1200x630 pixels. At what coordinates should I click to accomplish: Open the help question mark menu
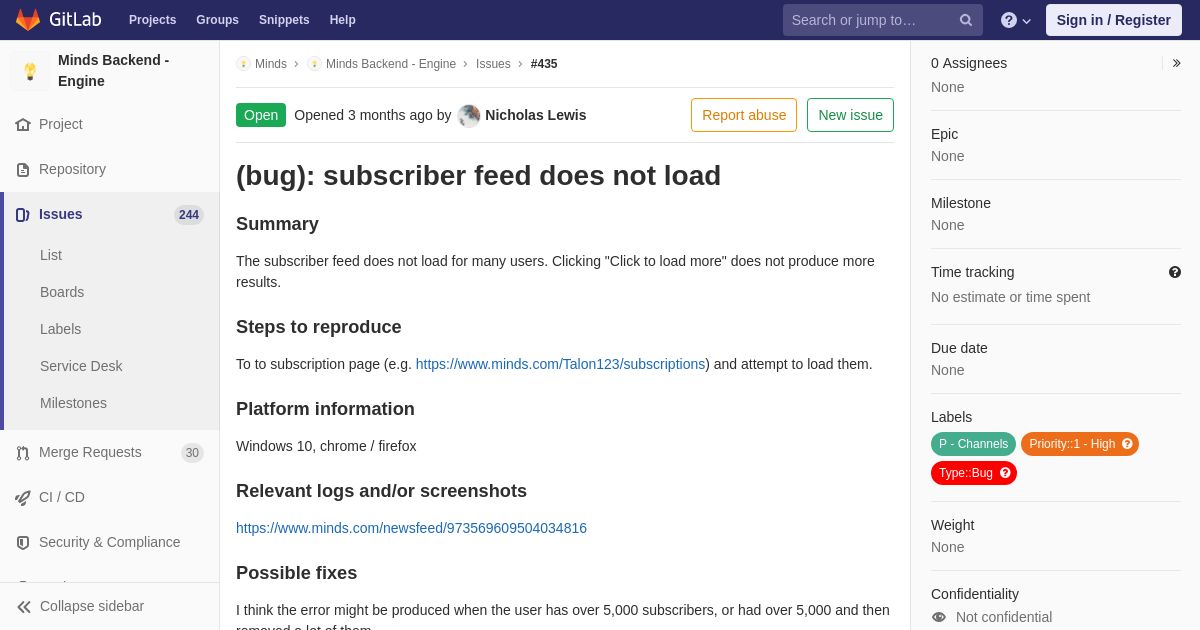[1016, 20]
